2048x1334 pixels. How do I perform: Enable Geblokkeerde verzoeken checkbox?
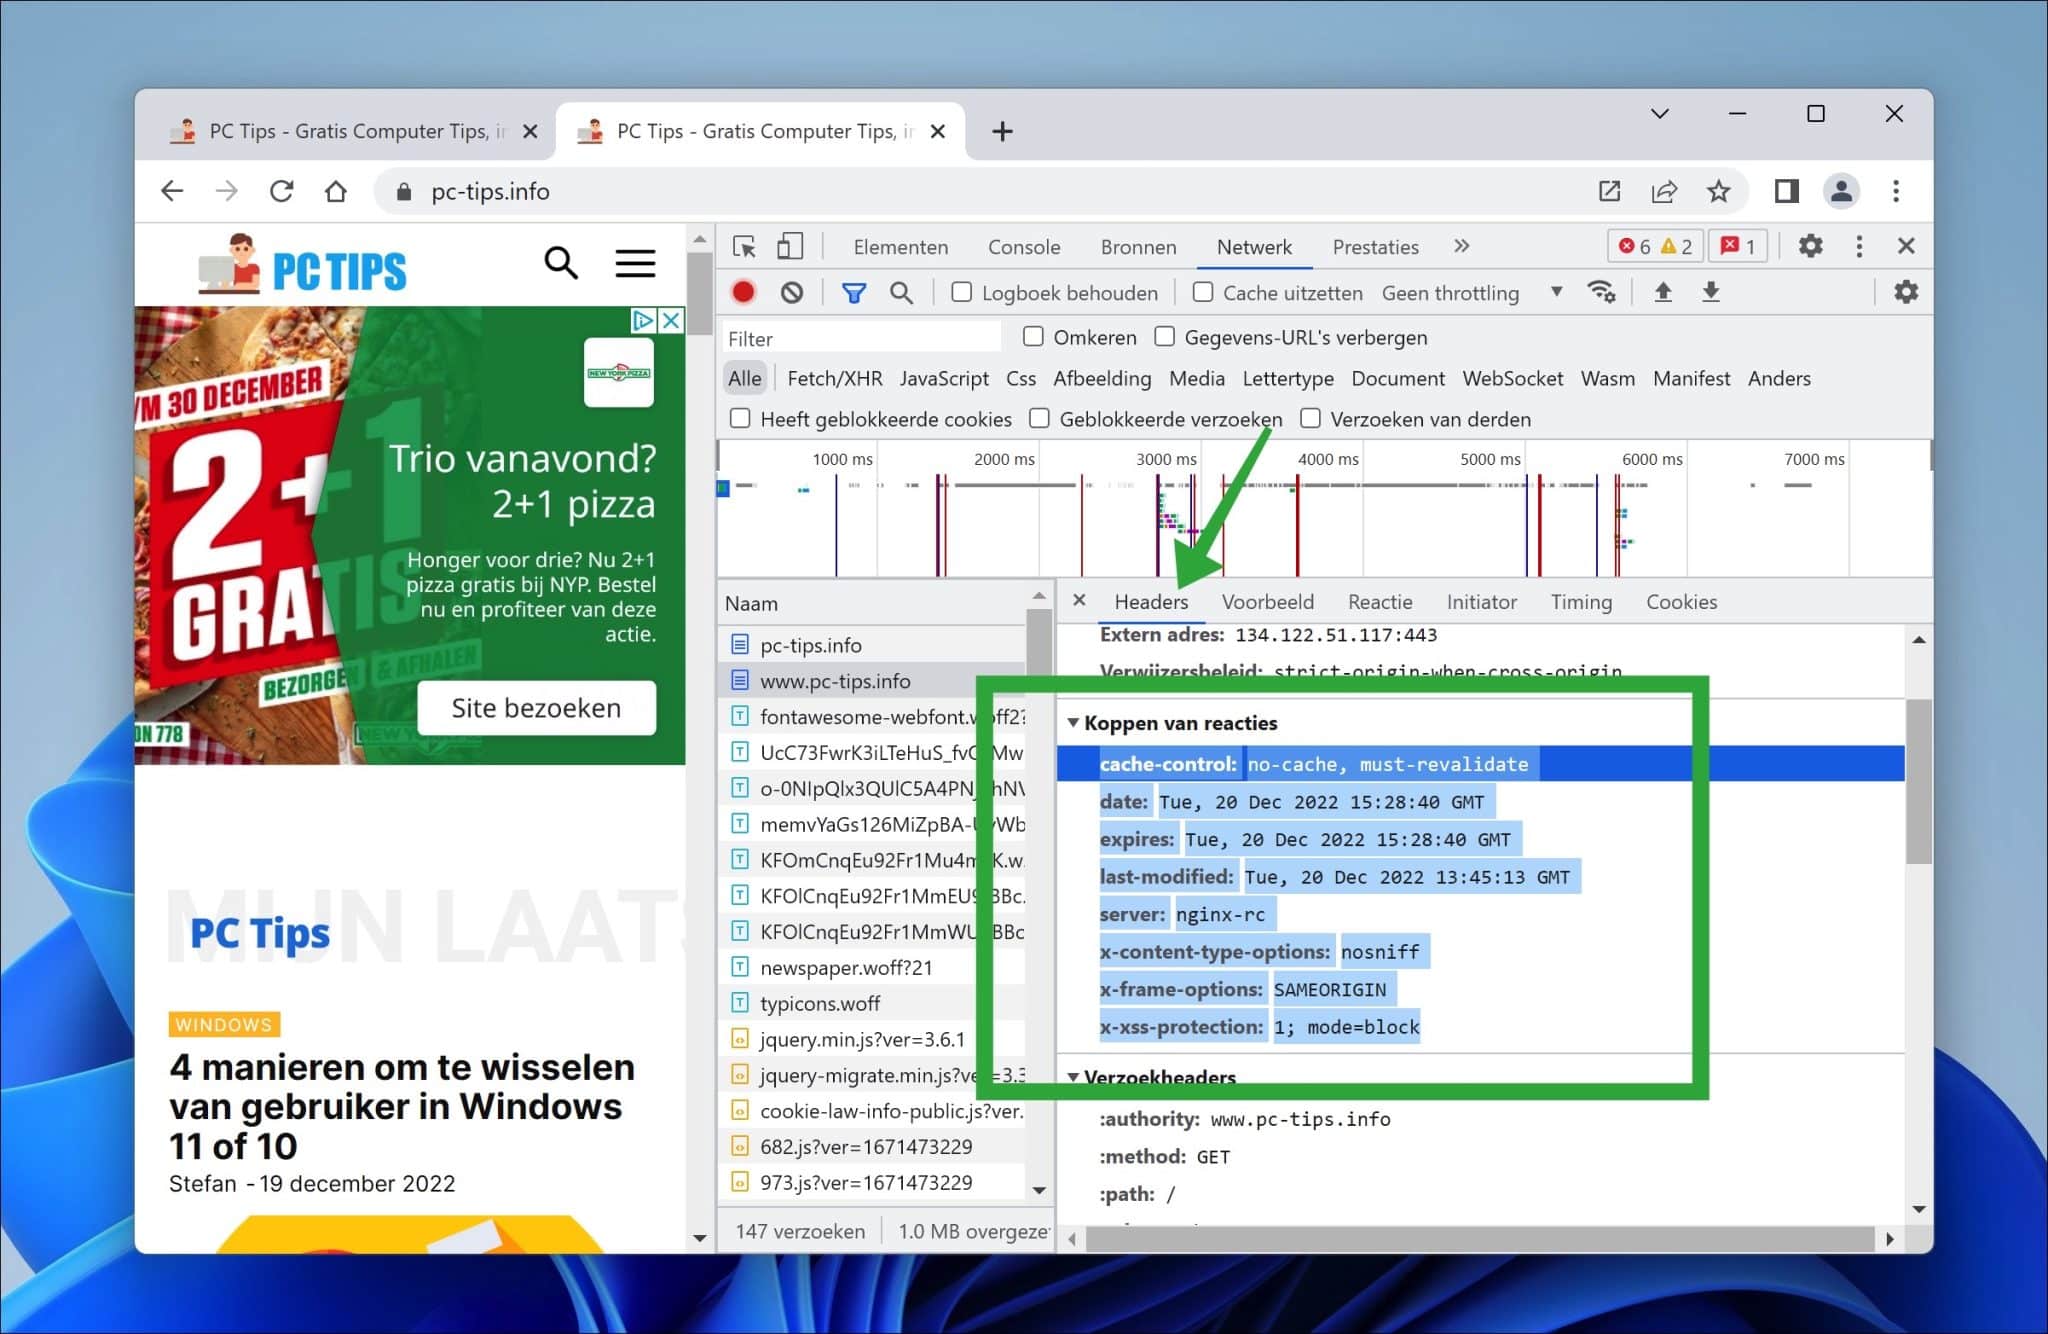1039,419
